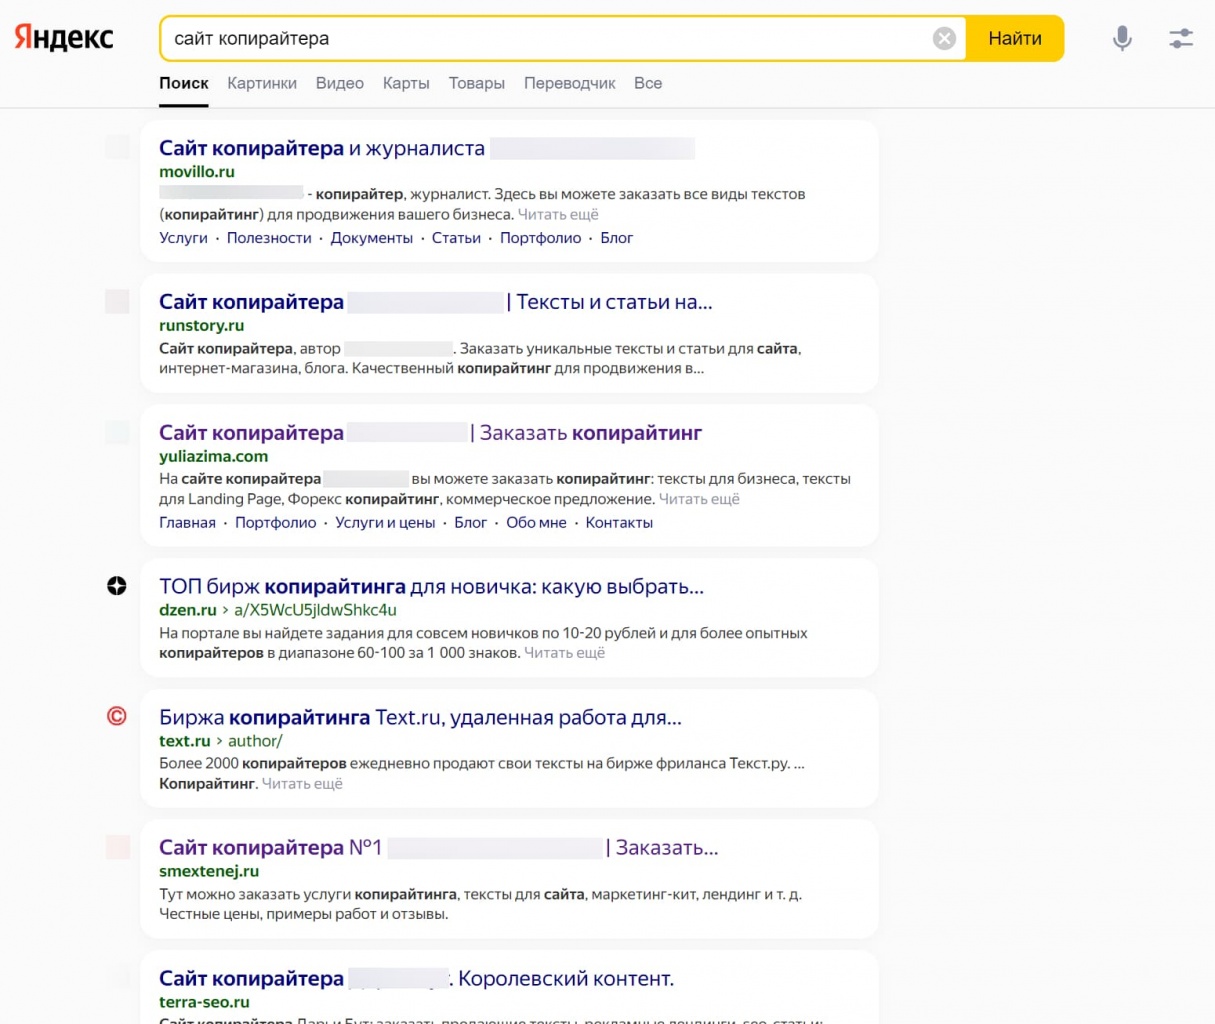Image resolution: width=1215 pixels, height=1024 pixels.
Task: Expand movillo.ru snippet with Читать ещё
Action: [558, 214]
